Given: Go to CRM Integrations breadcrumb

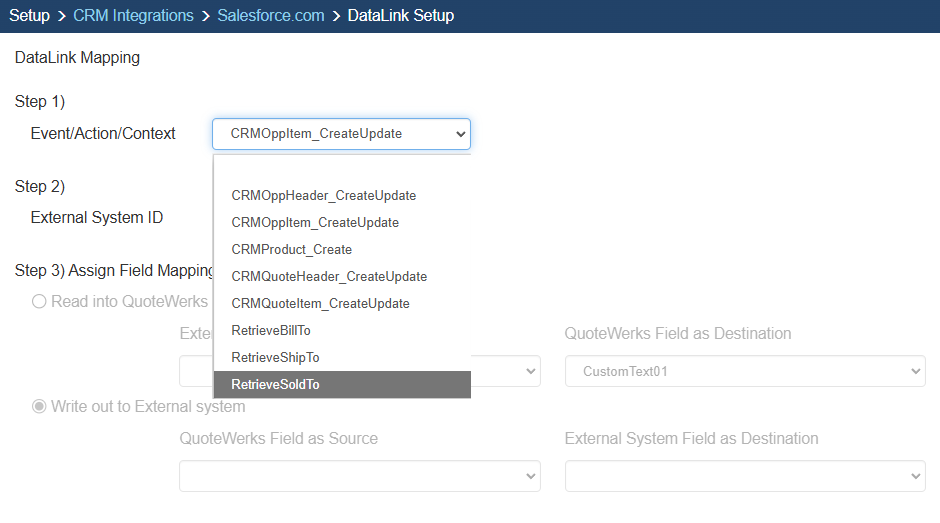Looking at the screenshot, I should 133,16.
